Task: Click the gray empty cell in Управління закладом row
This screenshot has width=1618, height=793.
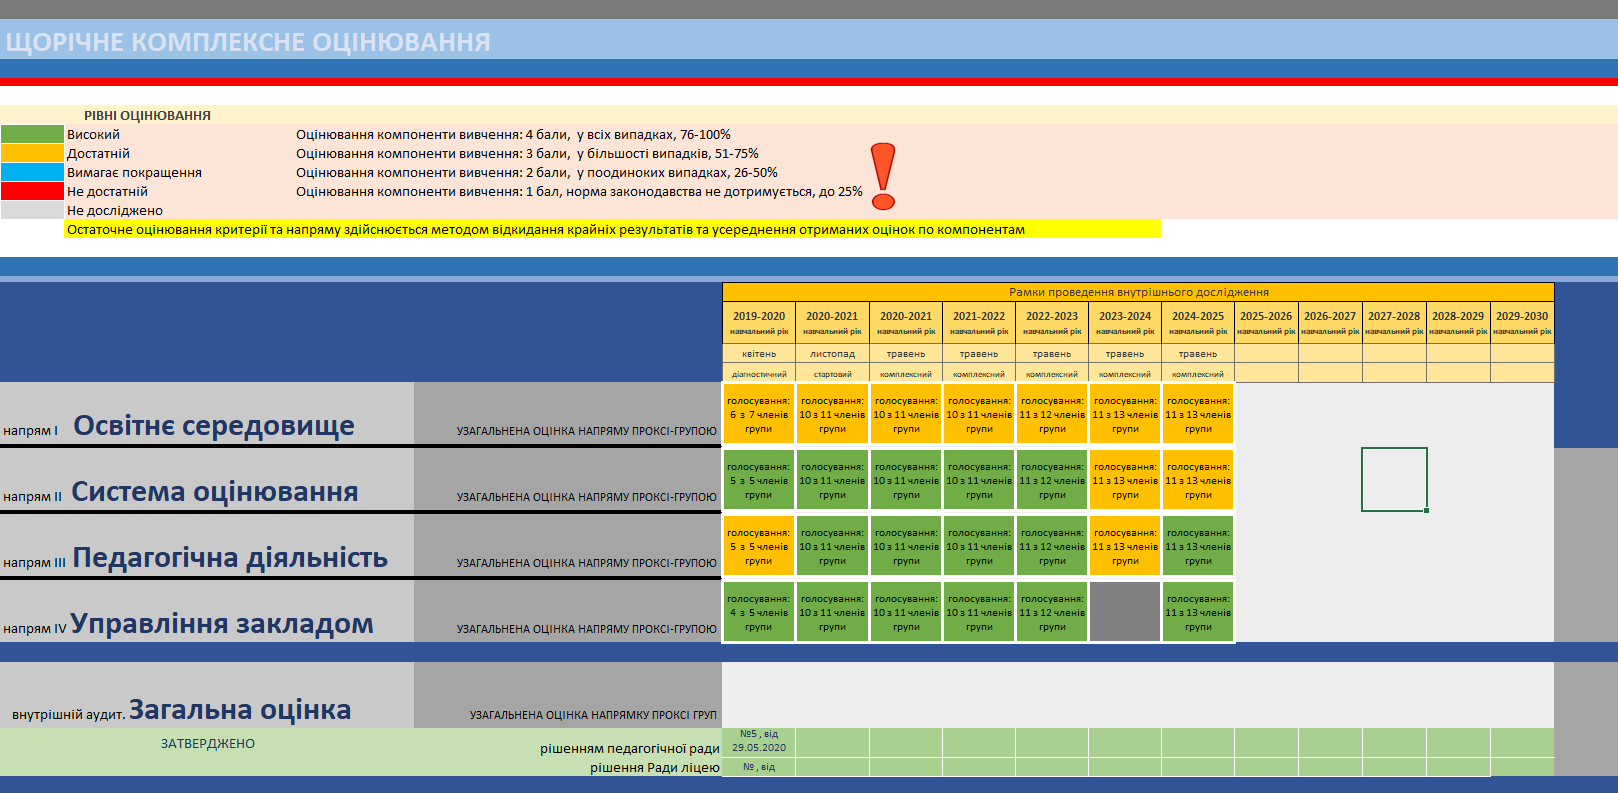Action: point(1125,612)
